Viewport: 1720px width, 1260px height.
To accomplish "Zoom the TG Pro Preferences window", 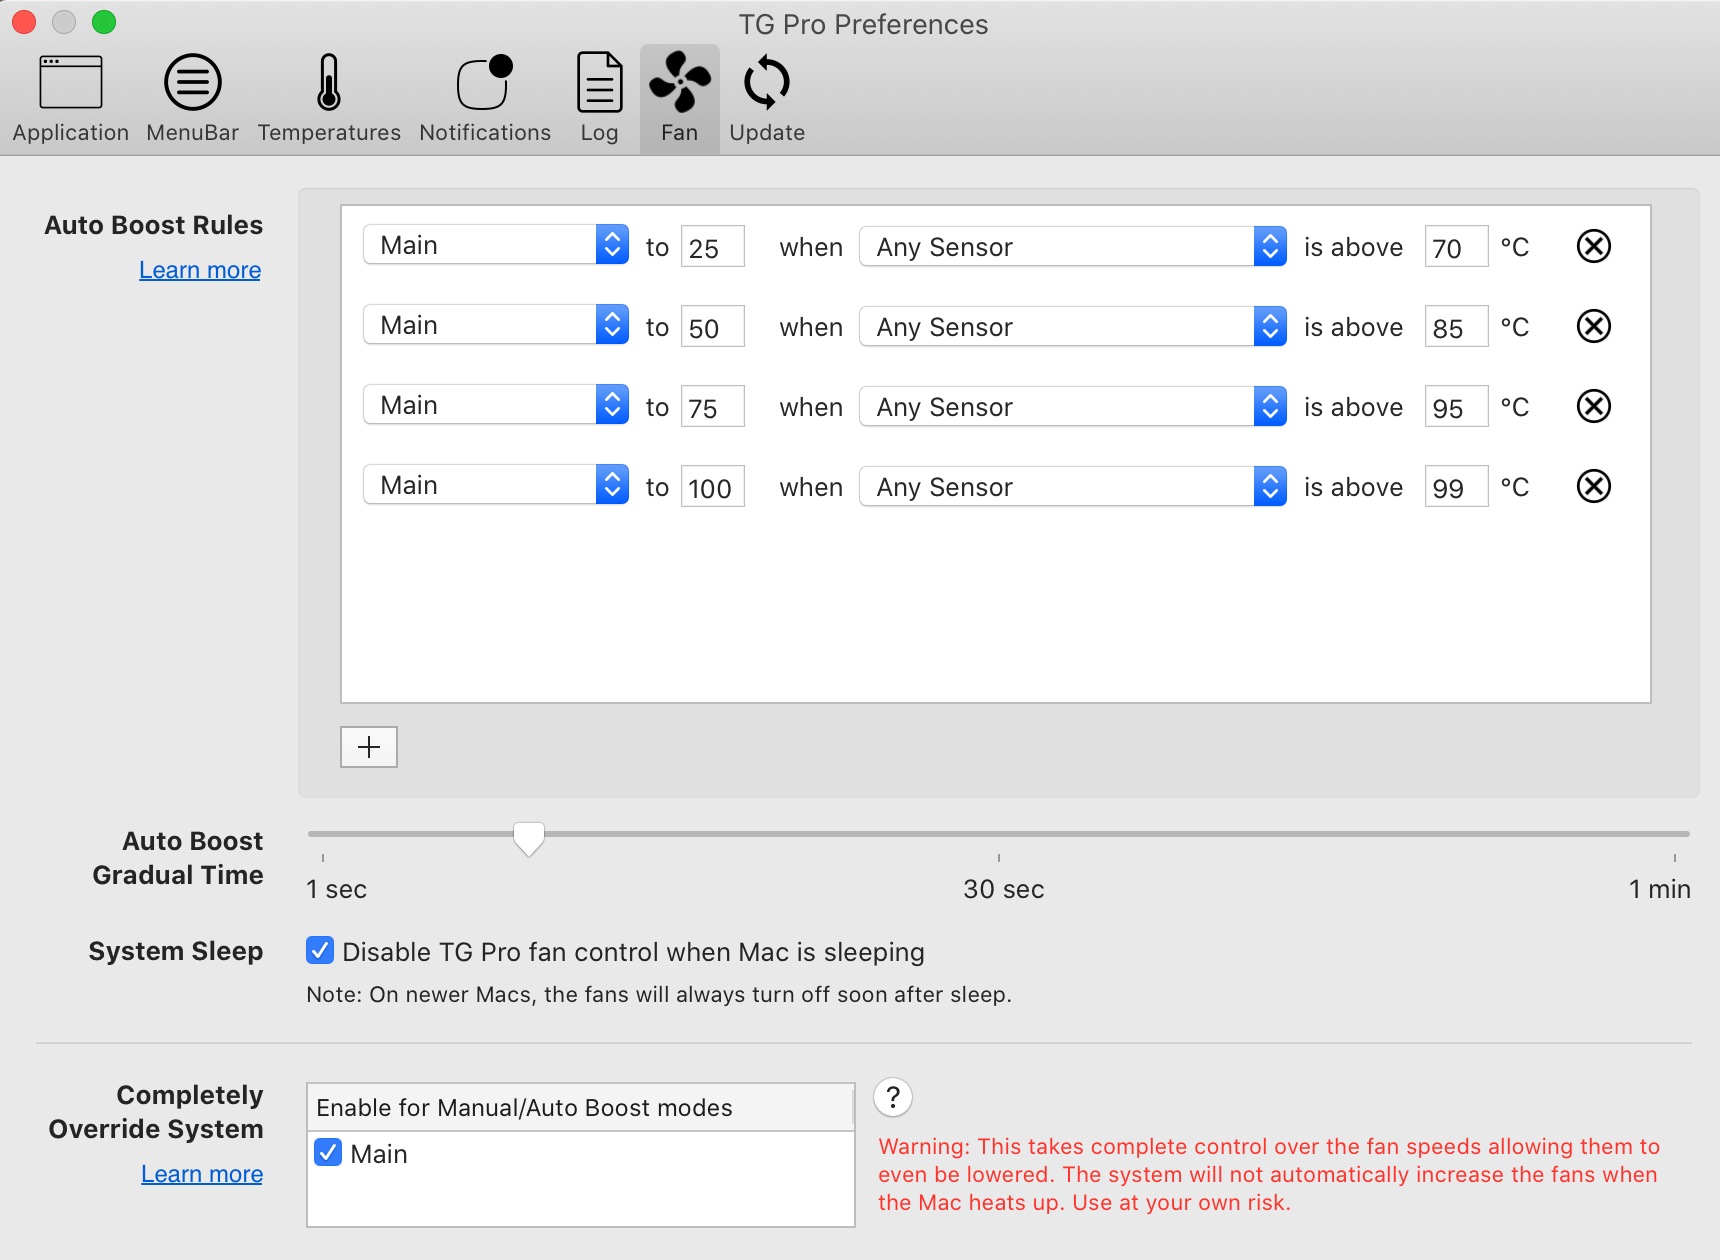I will 104,22.
